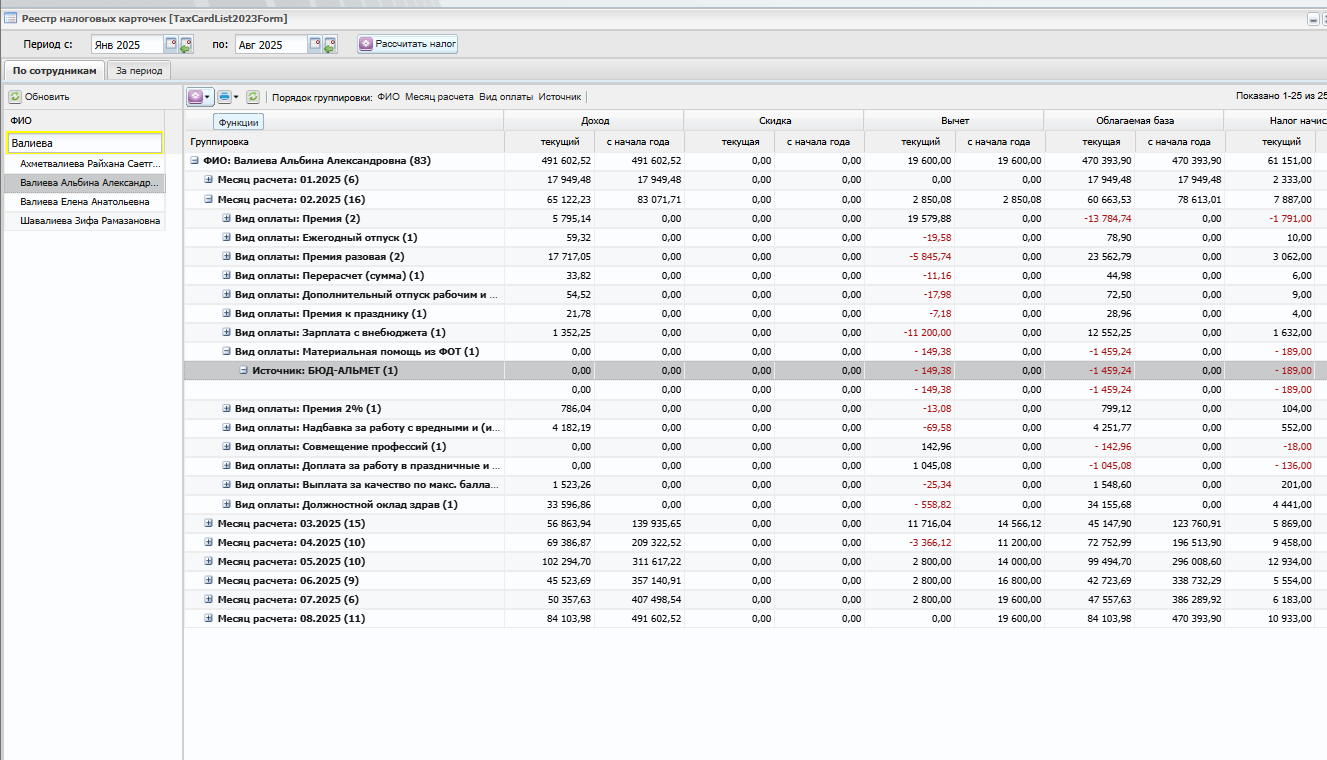The width and height of the screenshot is (1327, 760).
Task: Select Валиева Елена Анатольевна in employee list
Action: pyautogui.click(x=85, y=202)
